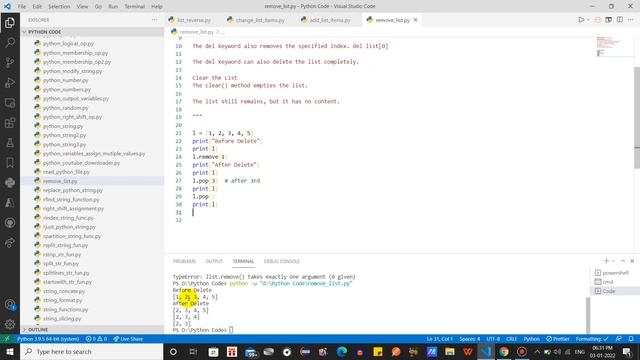
Task: Open run options dropdown arrow beside play button
Action: tap(588, 20)
